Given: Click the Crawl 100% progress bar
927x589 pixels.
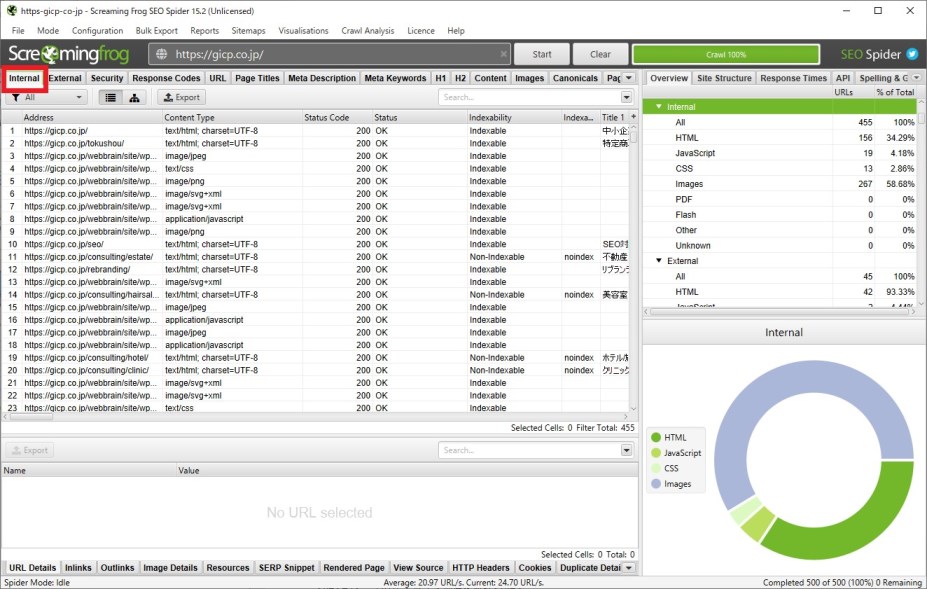Looking at the screenshot, I should point(726,54).
